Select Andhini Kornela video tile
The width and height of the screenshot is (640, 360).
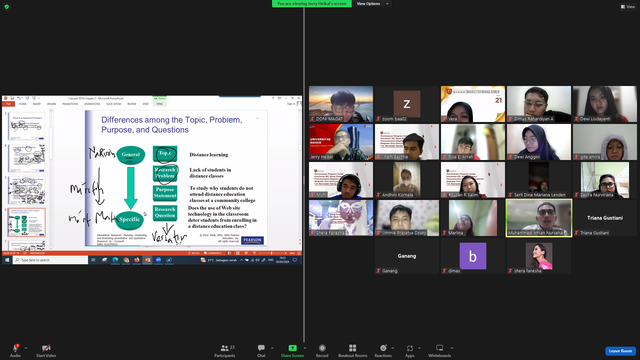pos(407,180)
